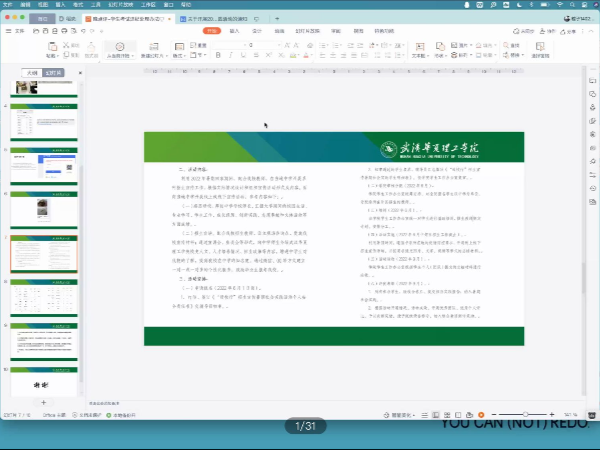Click the play-from-current-slide icon
Viewport: 600px width, 450px height.
tap(120, 49)
